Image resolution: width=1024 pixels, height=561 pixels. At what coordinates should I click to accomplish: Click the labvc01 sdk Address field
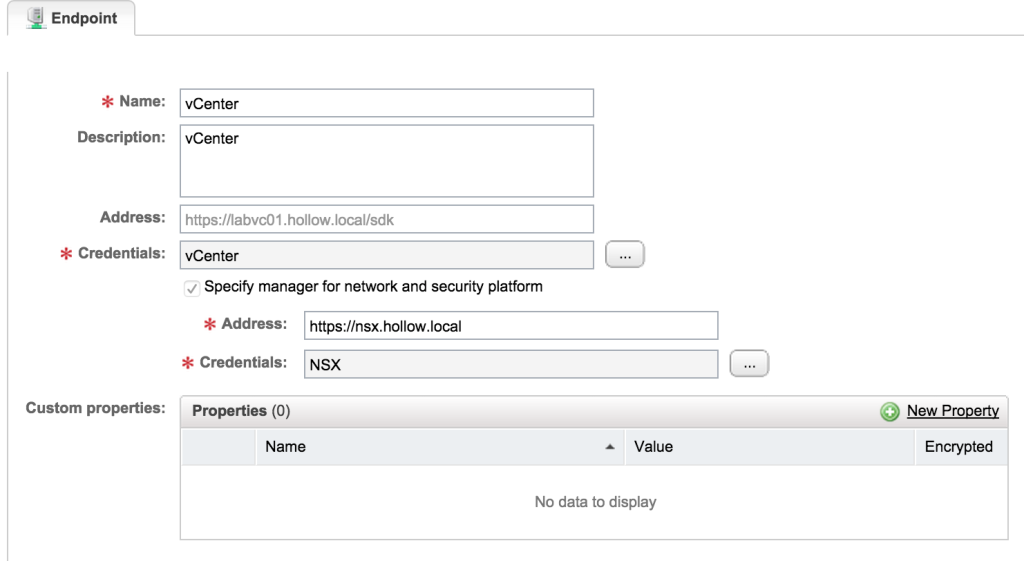point(386,219)
